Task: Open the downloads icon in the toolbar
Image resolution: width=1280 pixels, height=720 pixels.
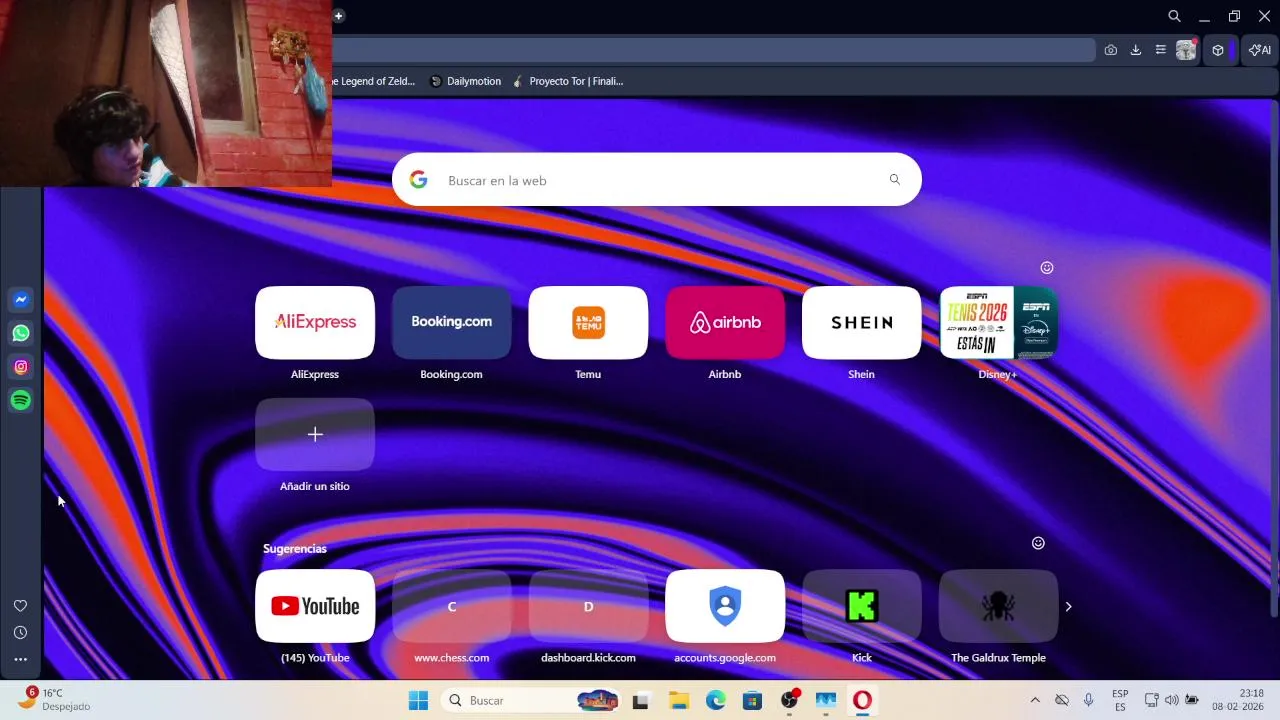Action: click(x=1136, y=50)
